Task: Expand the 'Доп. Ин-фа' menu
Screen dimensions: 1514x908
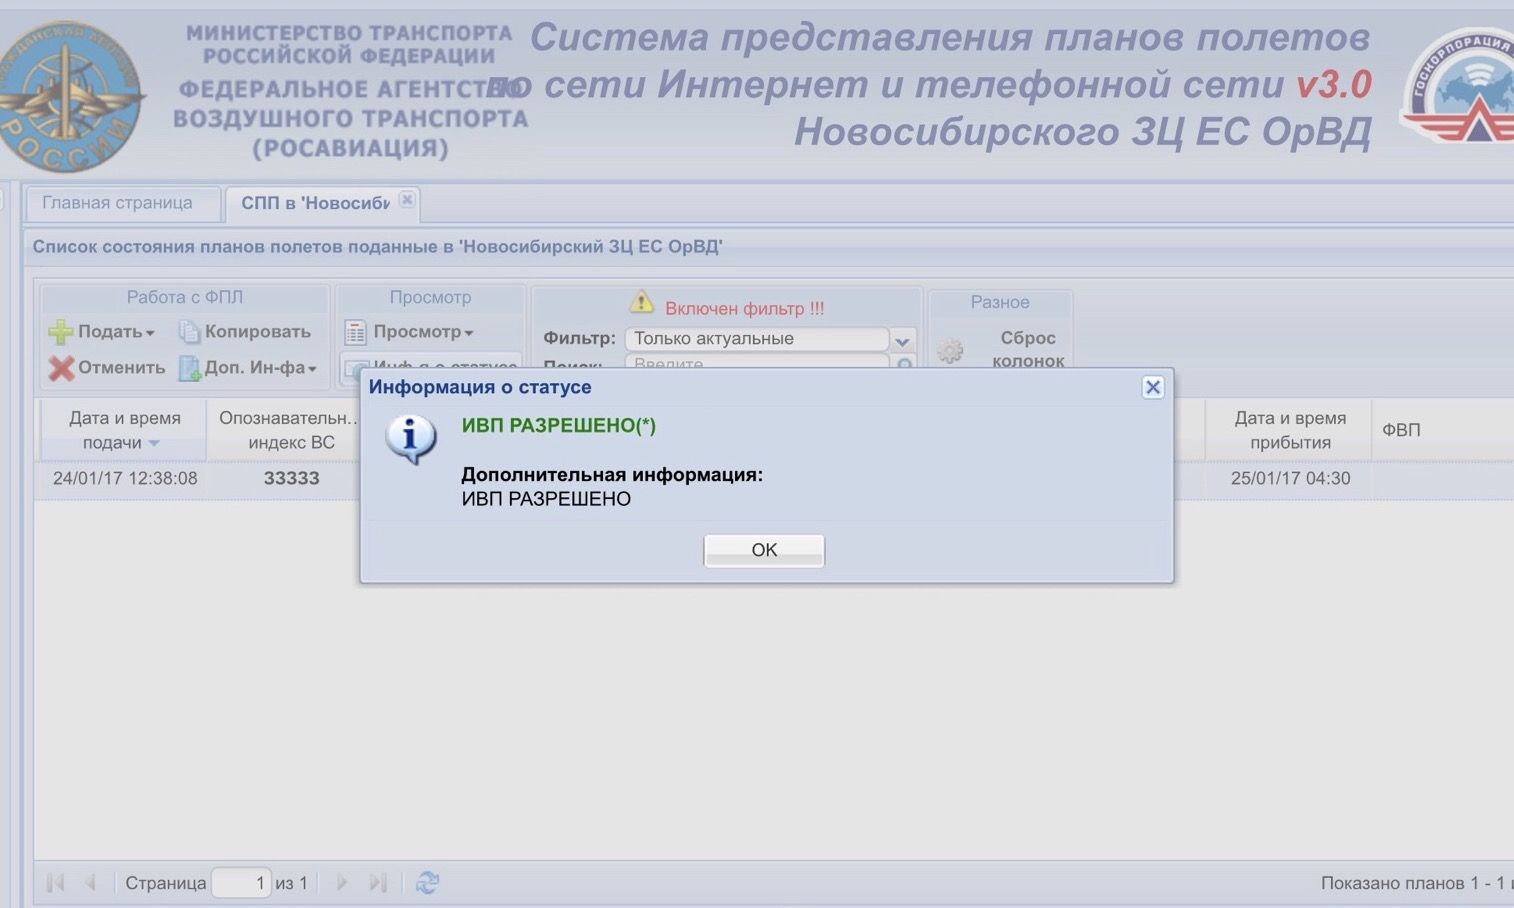Action: pyautogui.click(x=248, y=368)
